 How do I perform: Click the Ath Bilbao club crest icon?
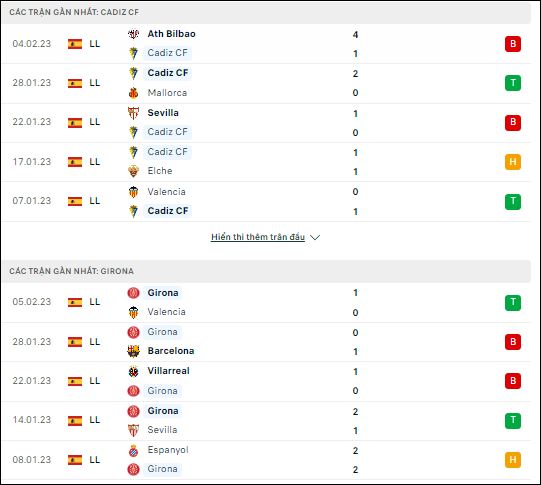coord(134,34)
